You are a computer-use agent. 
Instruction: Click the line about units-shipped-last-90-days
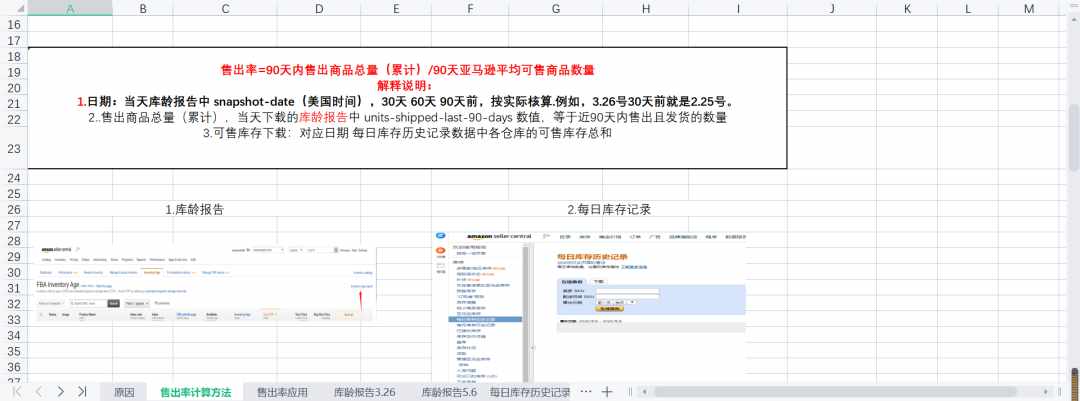tap(408, 117)
